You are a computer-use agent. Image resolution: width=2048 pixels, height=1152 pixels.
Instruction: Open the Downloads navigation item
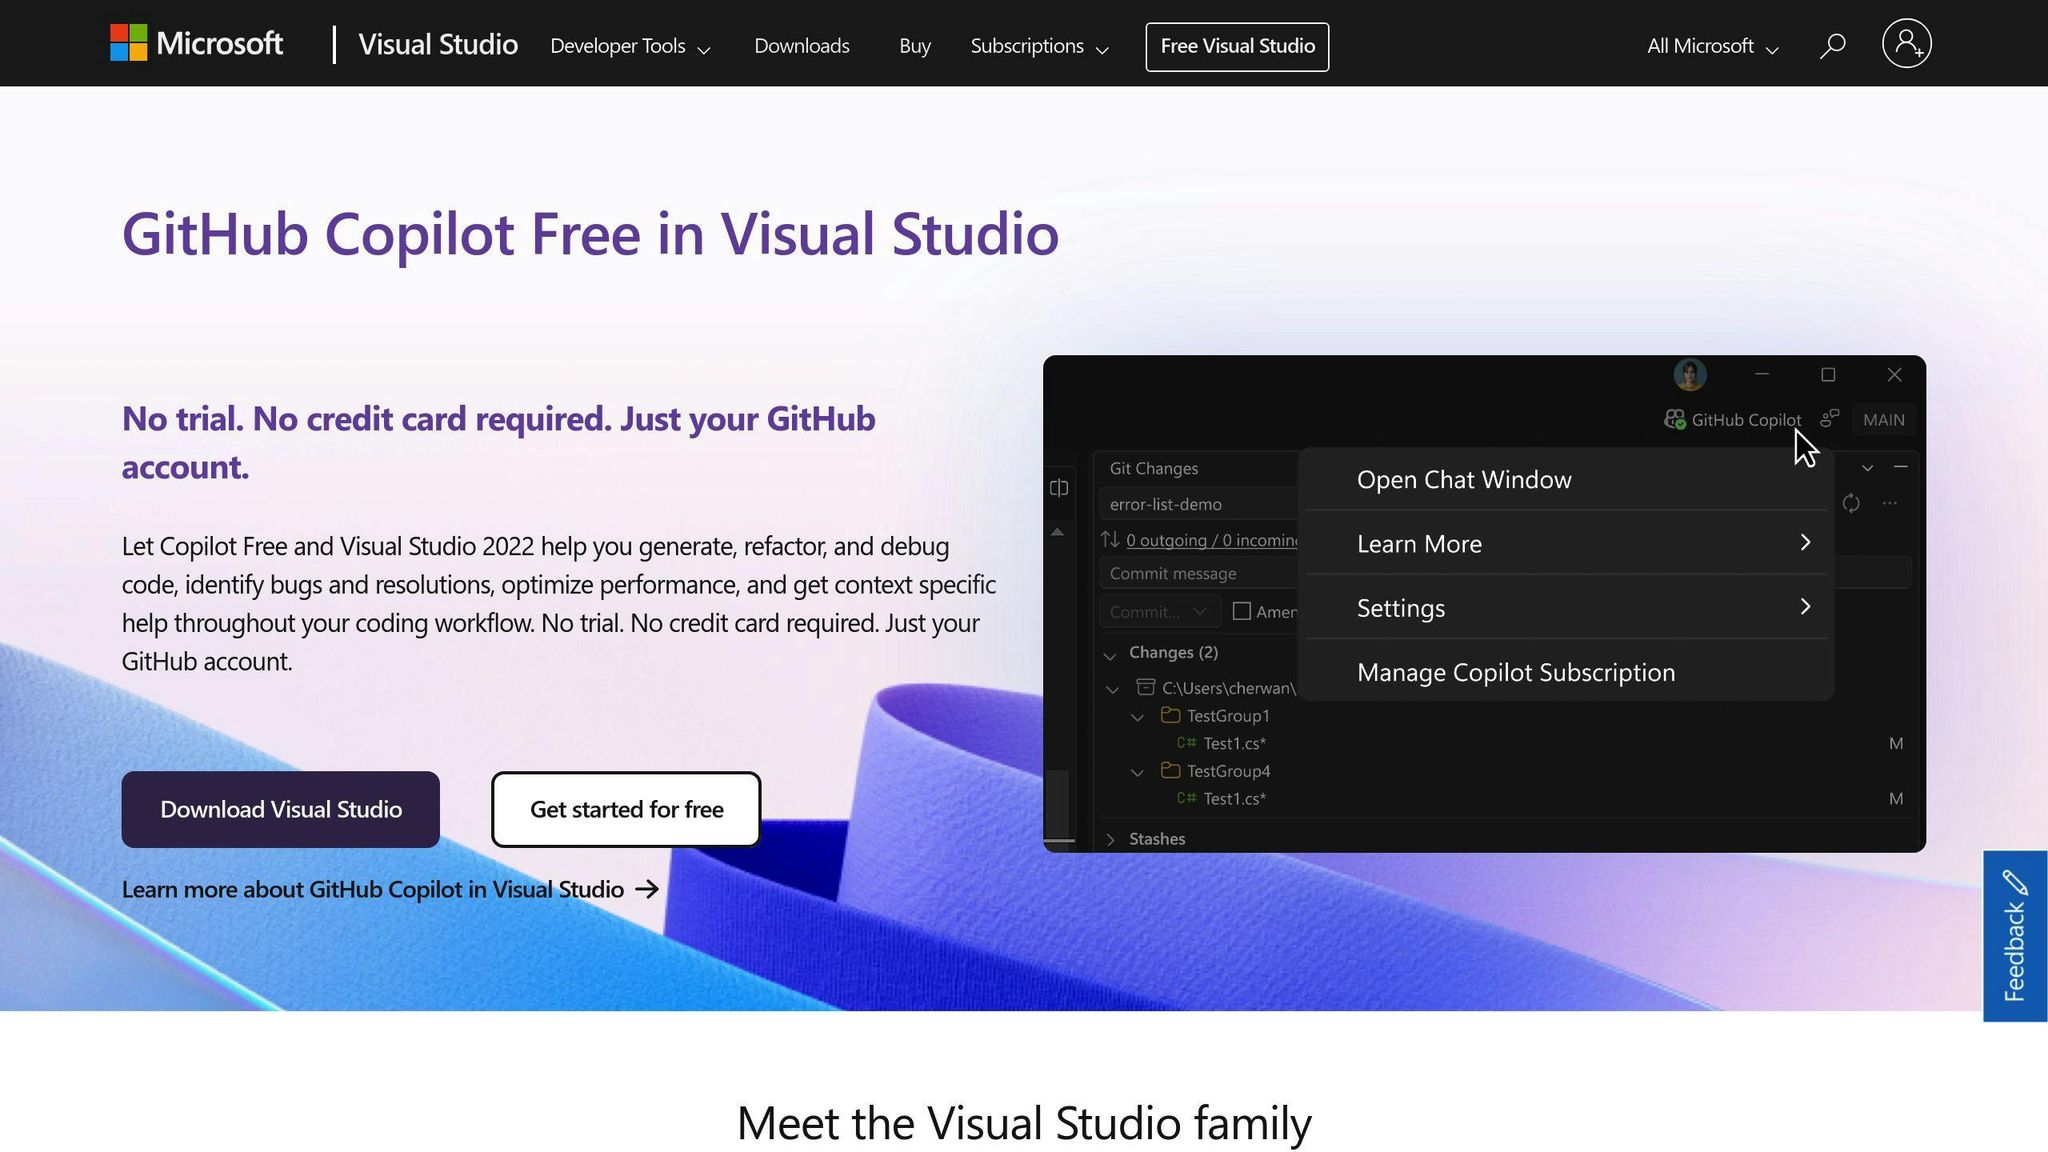[801, 46]
